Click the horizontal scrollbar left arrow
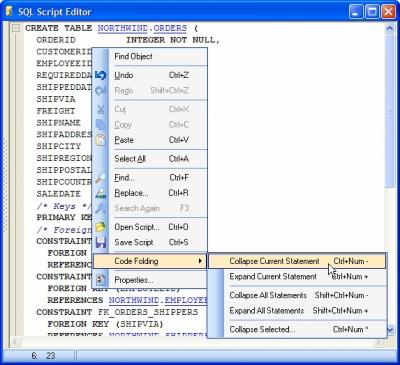 15,342
